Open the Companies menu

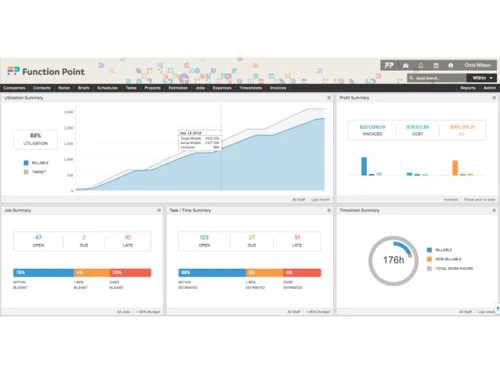tap(14, 88)
